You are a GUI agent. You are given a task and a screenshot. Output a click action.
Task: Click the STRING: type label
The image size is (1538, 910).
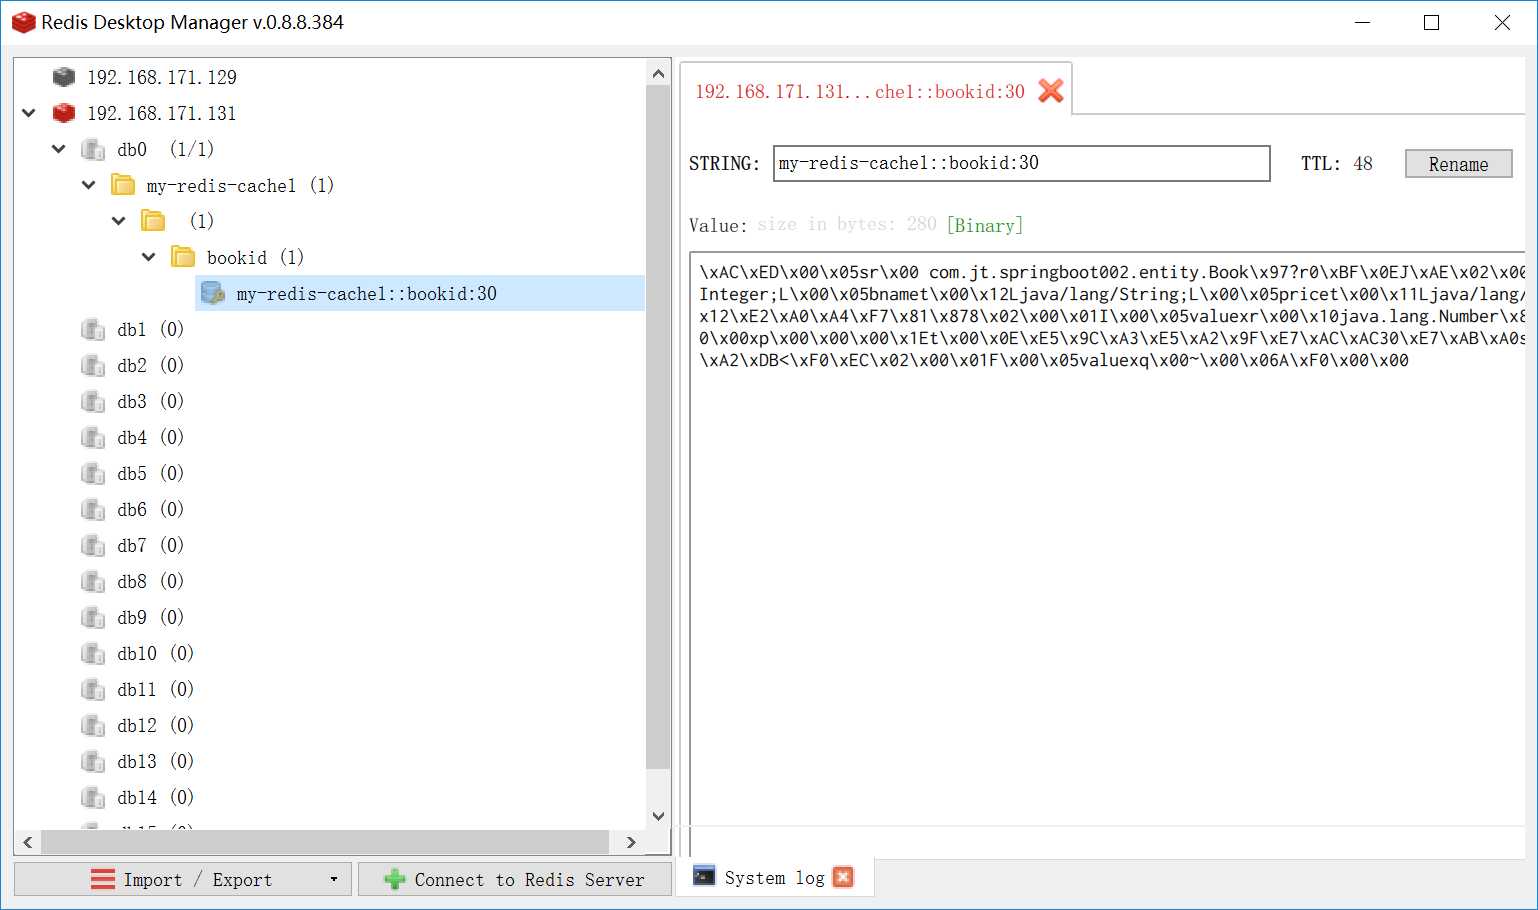click(724, 163)
